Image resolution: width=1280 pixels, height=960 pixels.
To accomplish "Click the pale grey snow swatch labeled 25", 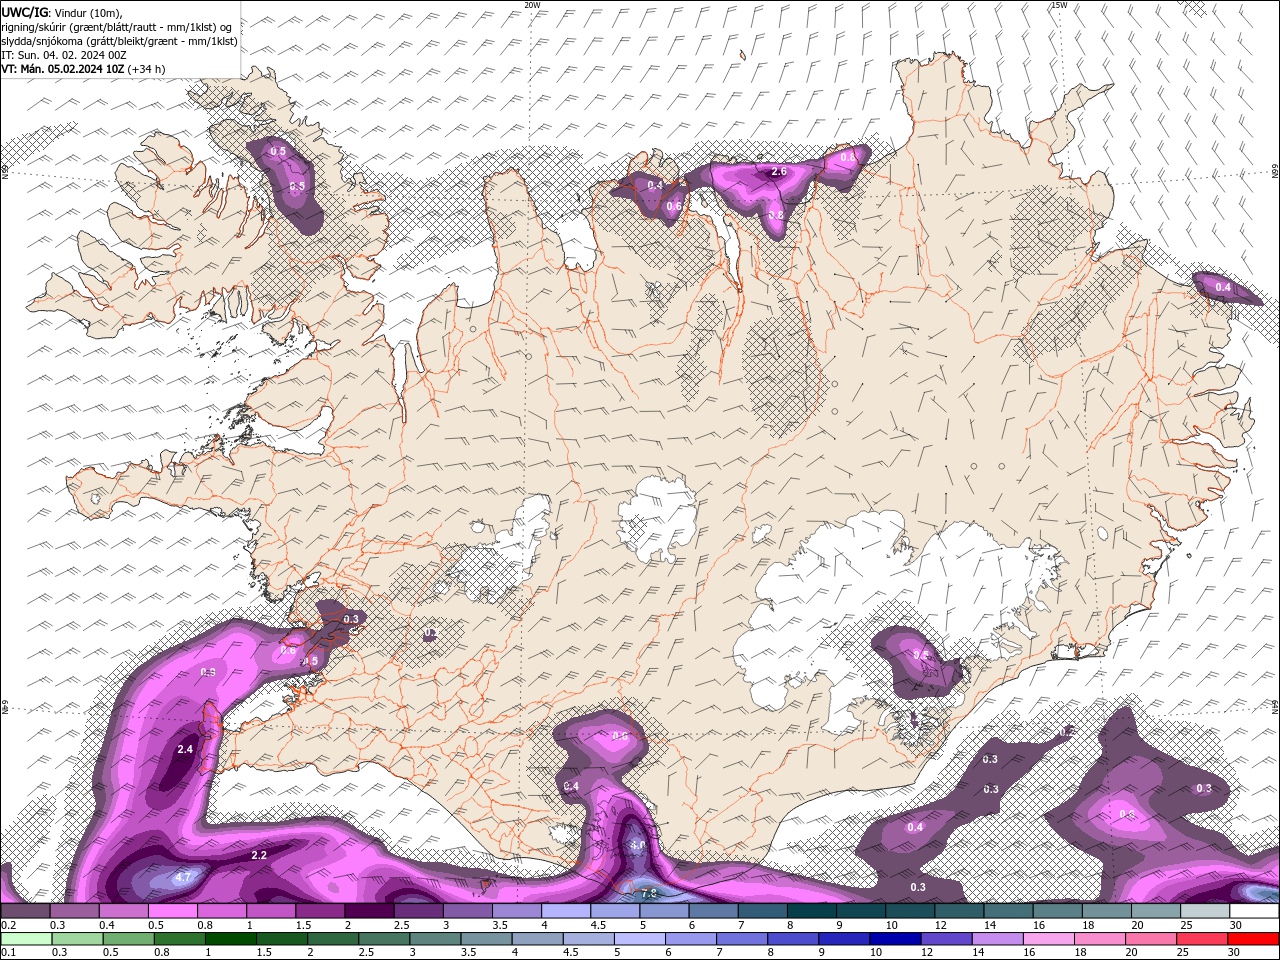I will coord(1206,911).
